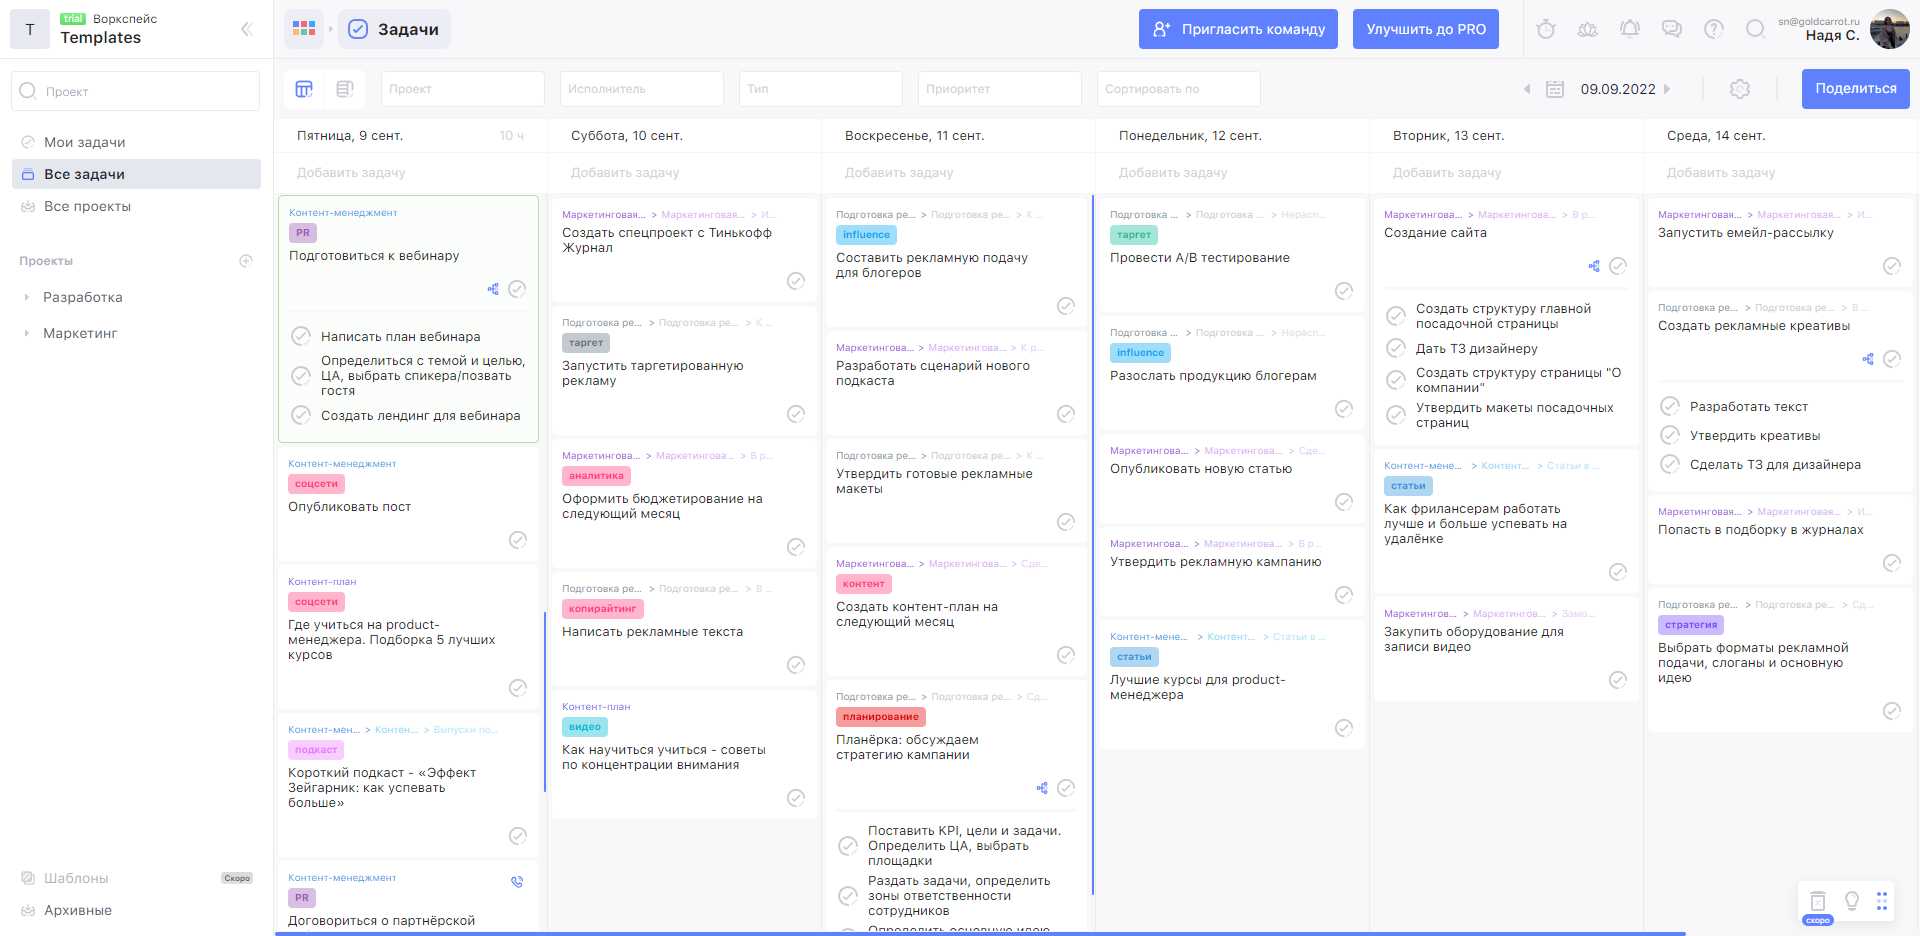Complete 'Запустить емейл-рассылку' task
Screen dimensions: 1920x936
(x=1892, y=266)
